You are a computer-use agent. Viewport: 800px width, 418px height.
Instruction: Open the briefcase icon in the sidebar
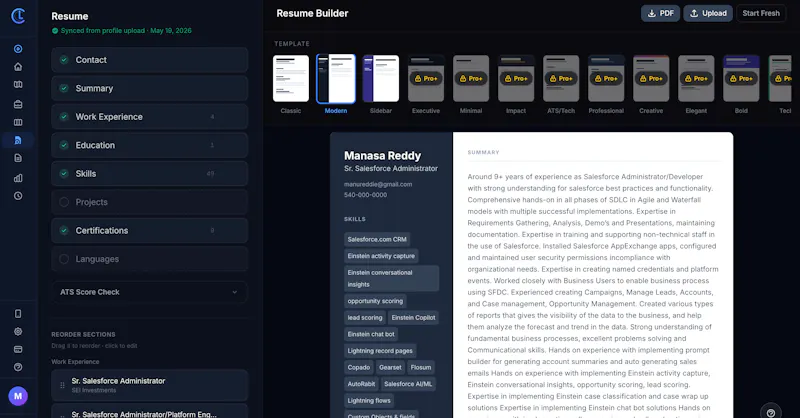18,104
